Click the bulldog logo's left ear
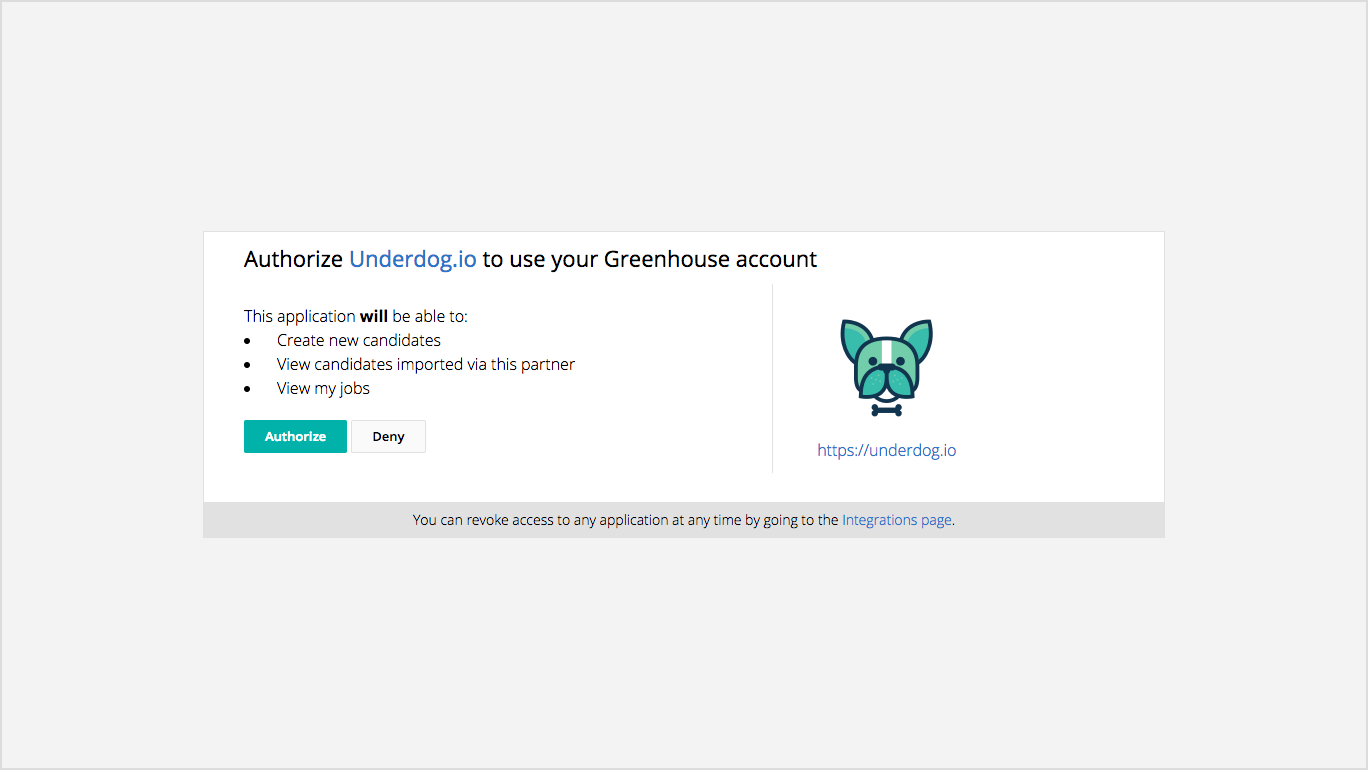Screen dimensions: 1368x770 [x=856, y=339]
